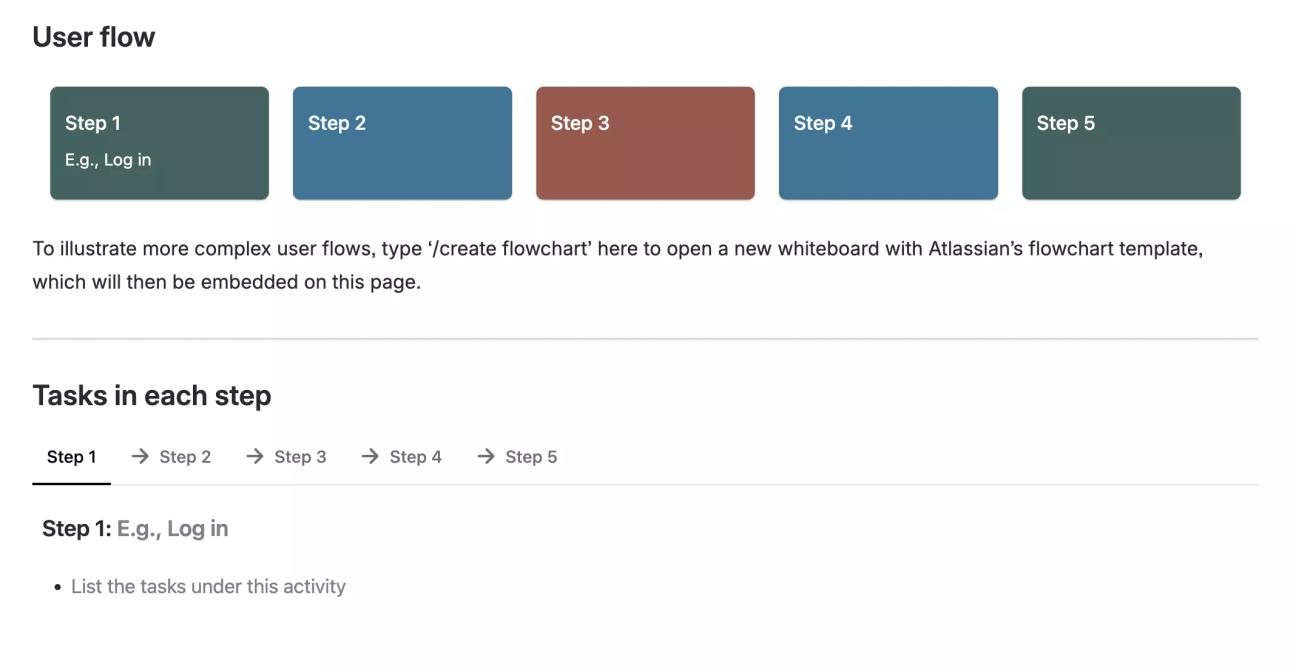Click the 'Tasks in each step' heading
This screenshot has height=672, width=1296.
(x=151, y=394)
